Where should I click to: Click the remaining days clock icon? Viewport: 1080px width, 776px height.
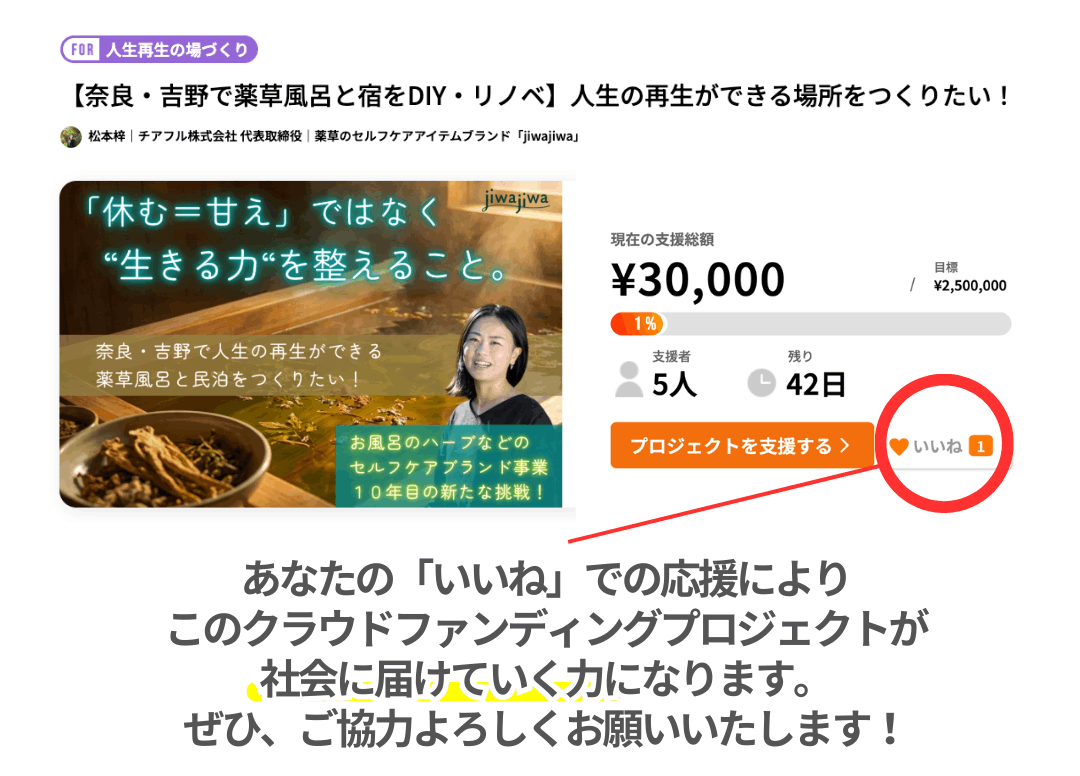(761, 383)
